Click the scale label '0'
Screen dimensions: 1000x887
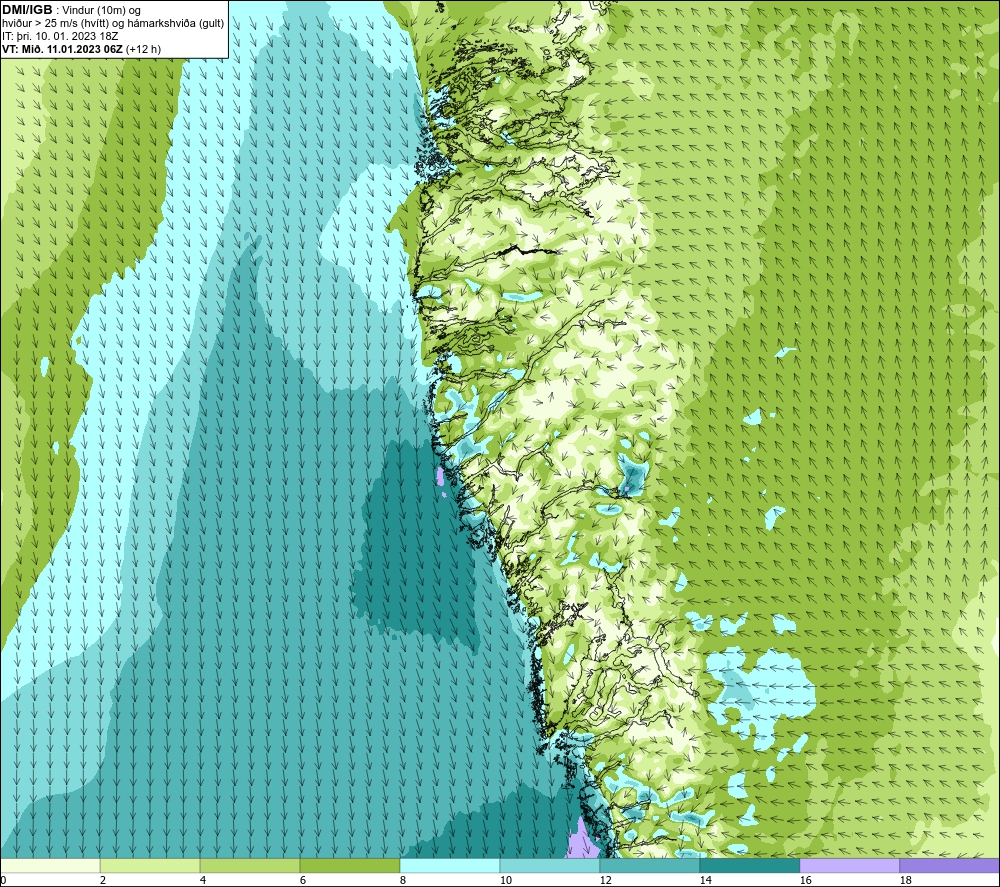click(3, 881)
